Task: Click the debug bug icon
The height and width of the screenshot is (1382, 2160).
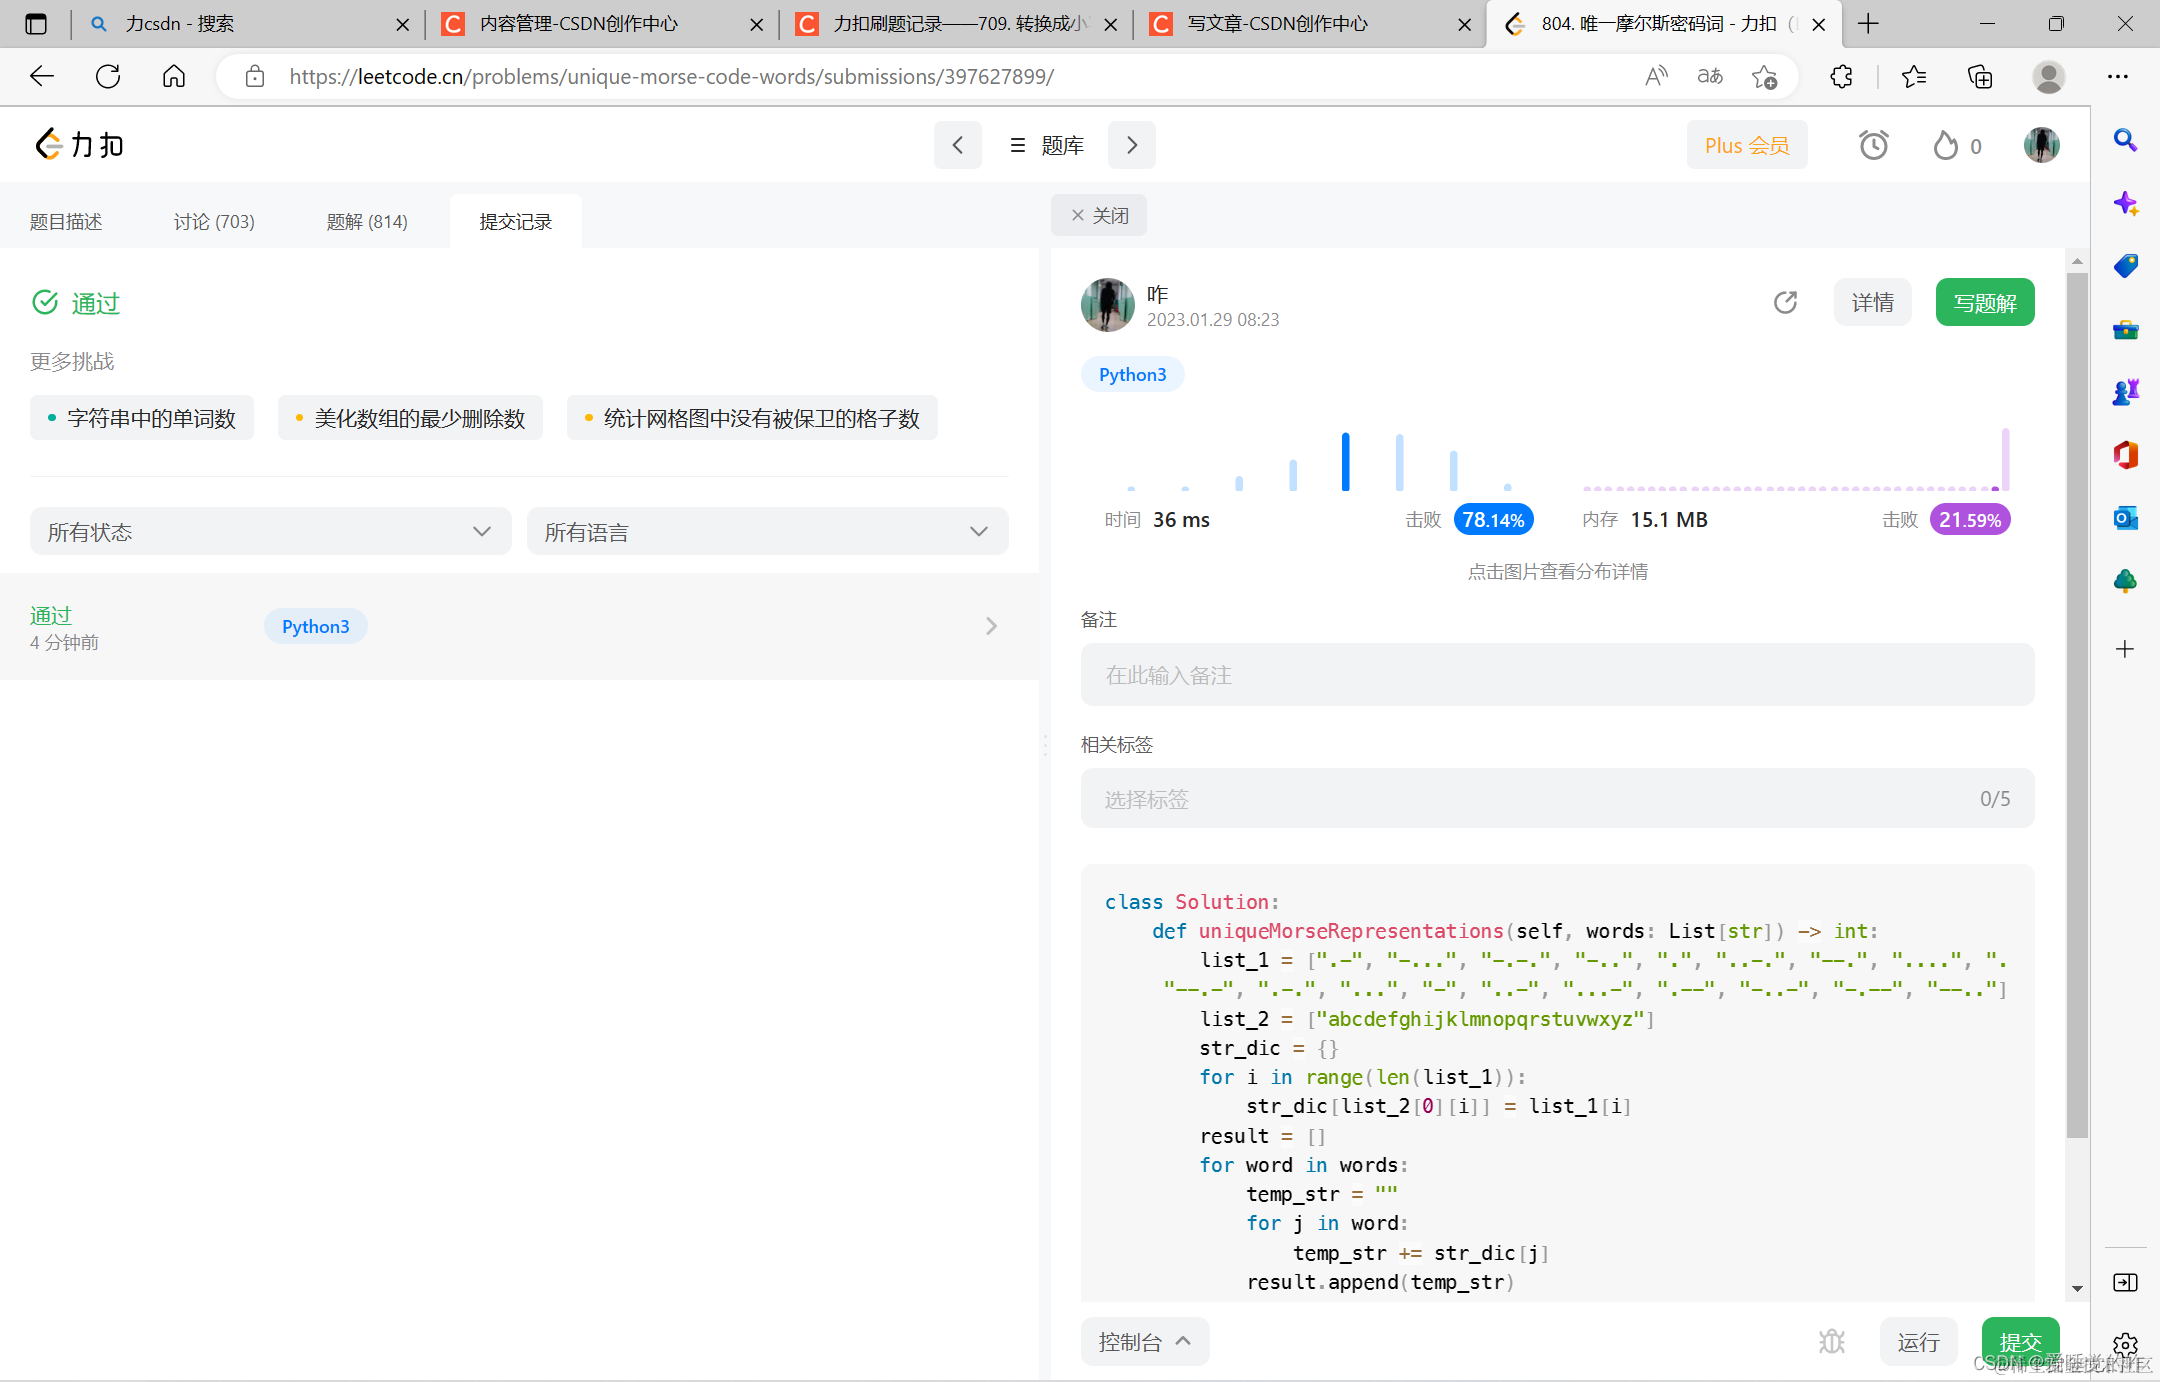Action: [x=1831, y=1341]
